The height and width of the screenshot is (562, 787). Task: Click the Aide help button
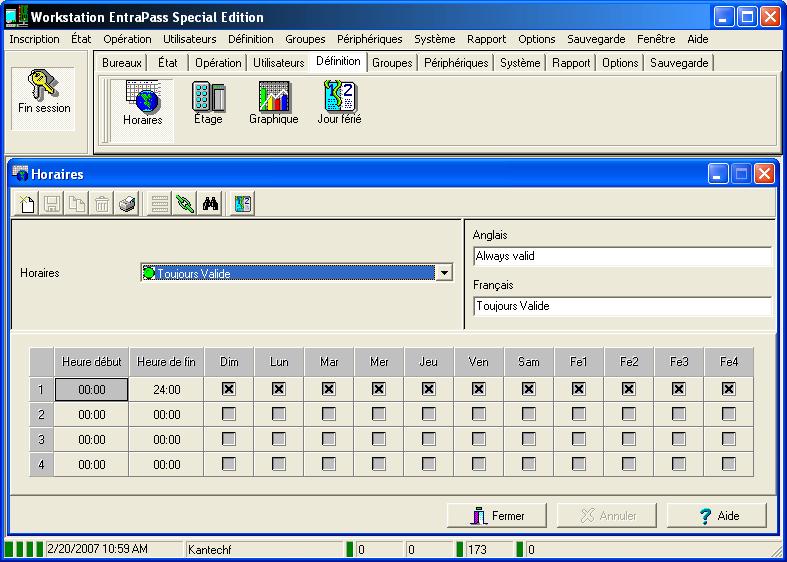coord(717,515)
